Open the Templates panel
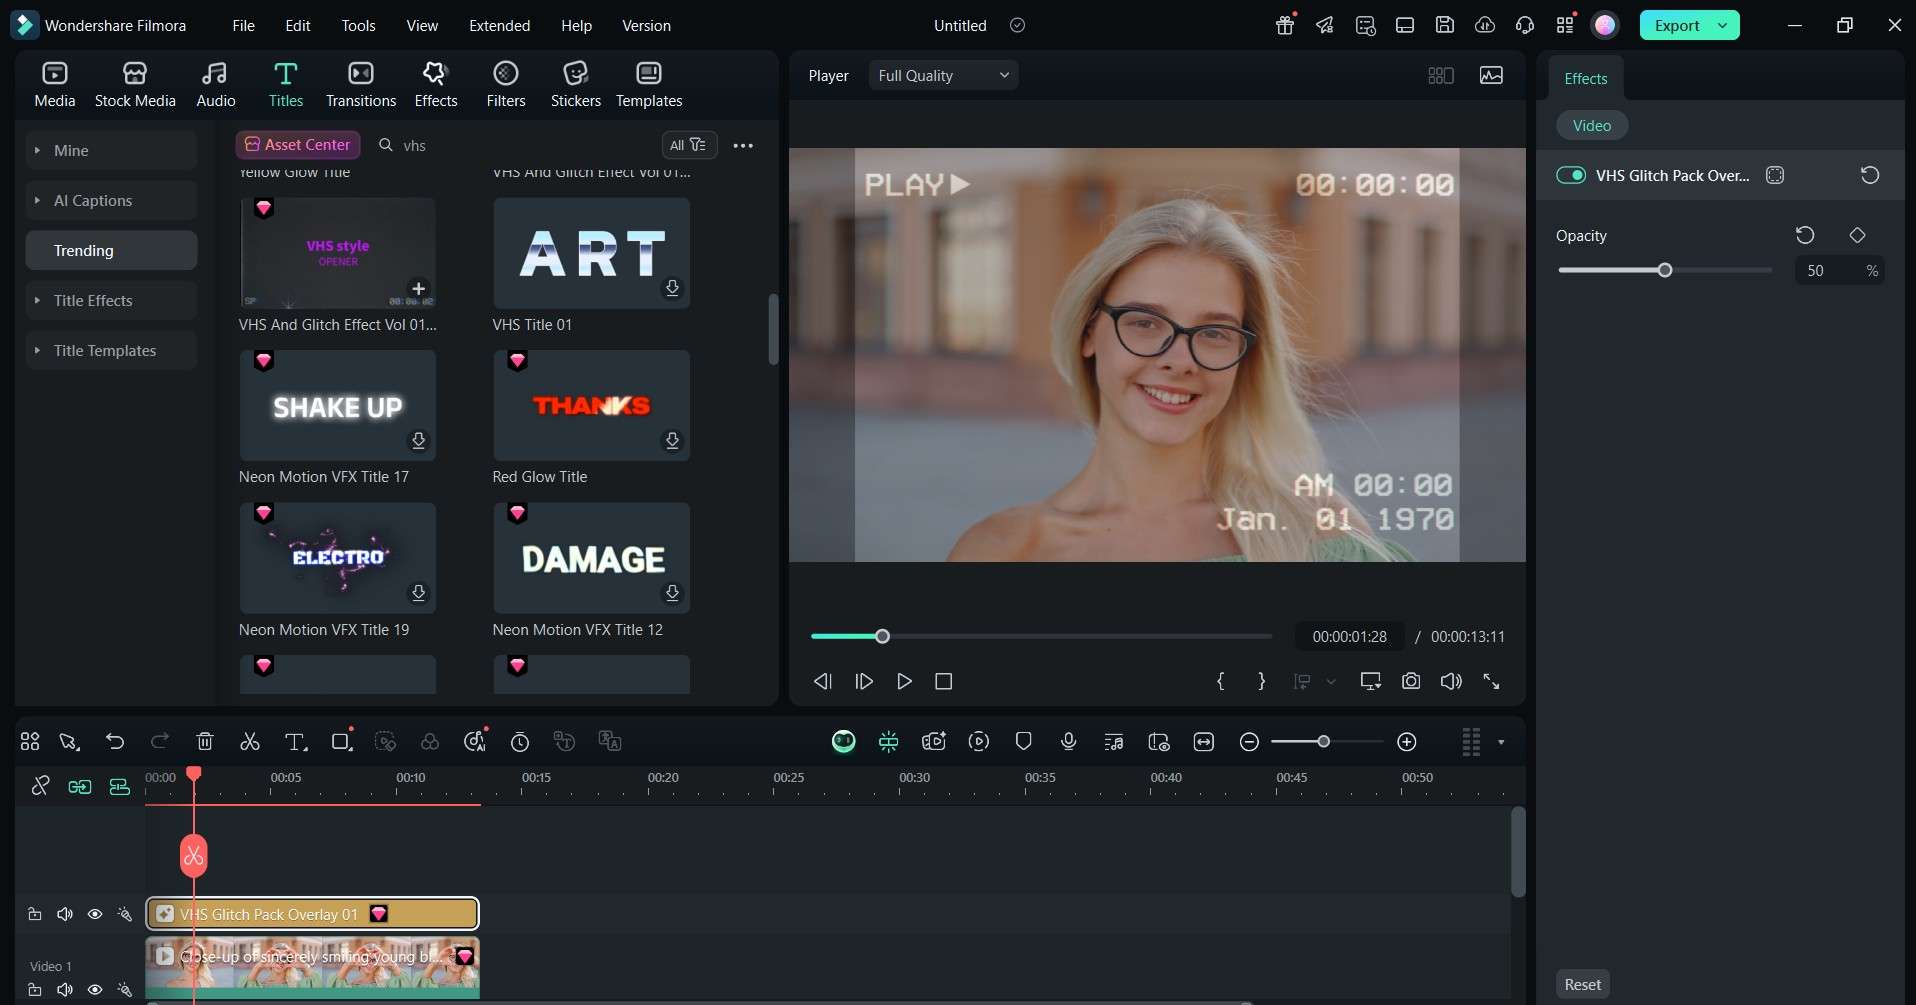This screenshot has width=1916, height=1005. (649, 84)
